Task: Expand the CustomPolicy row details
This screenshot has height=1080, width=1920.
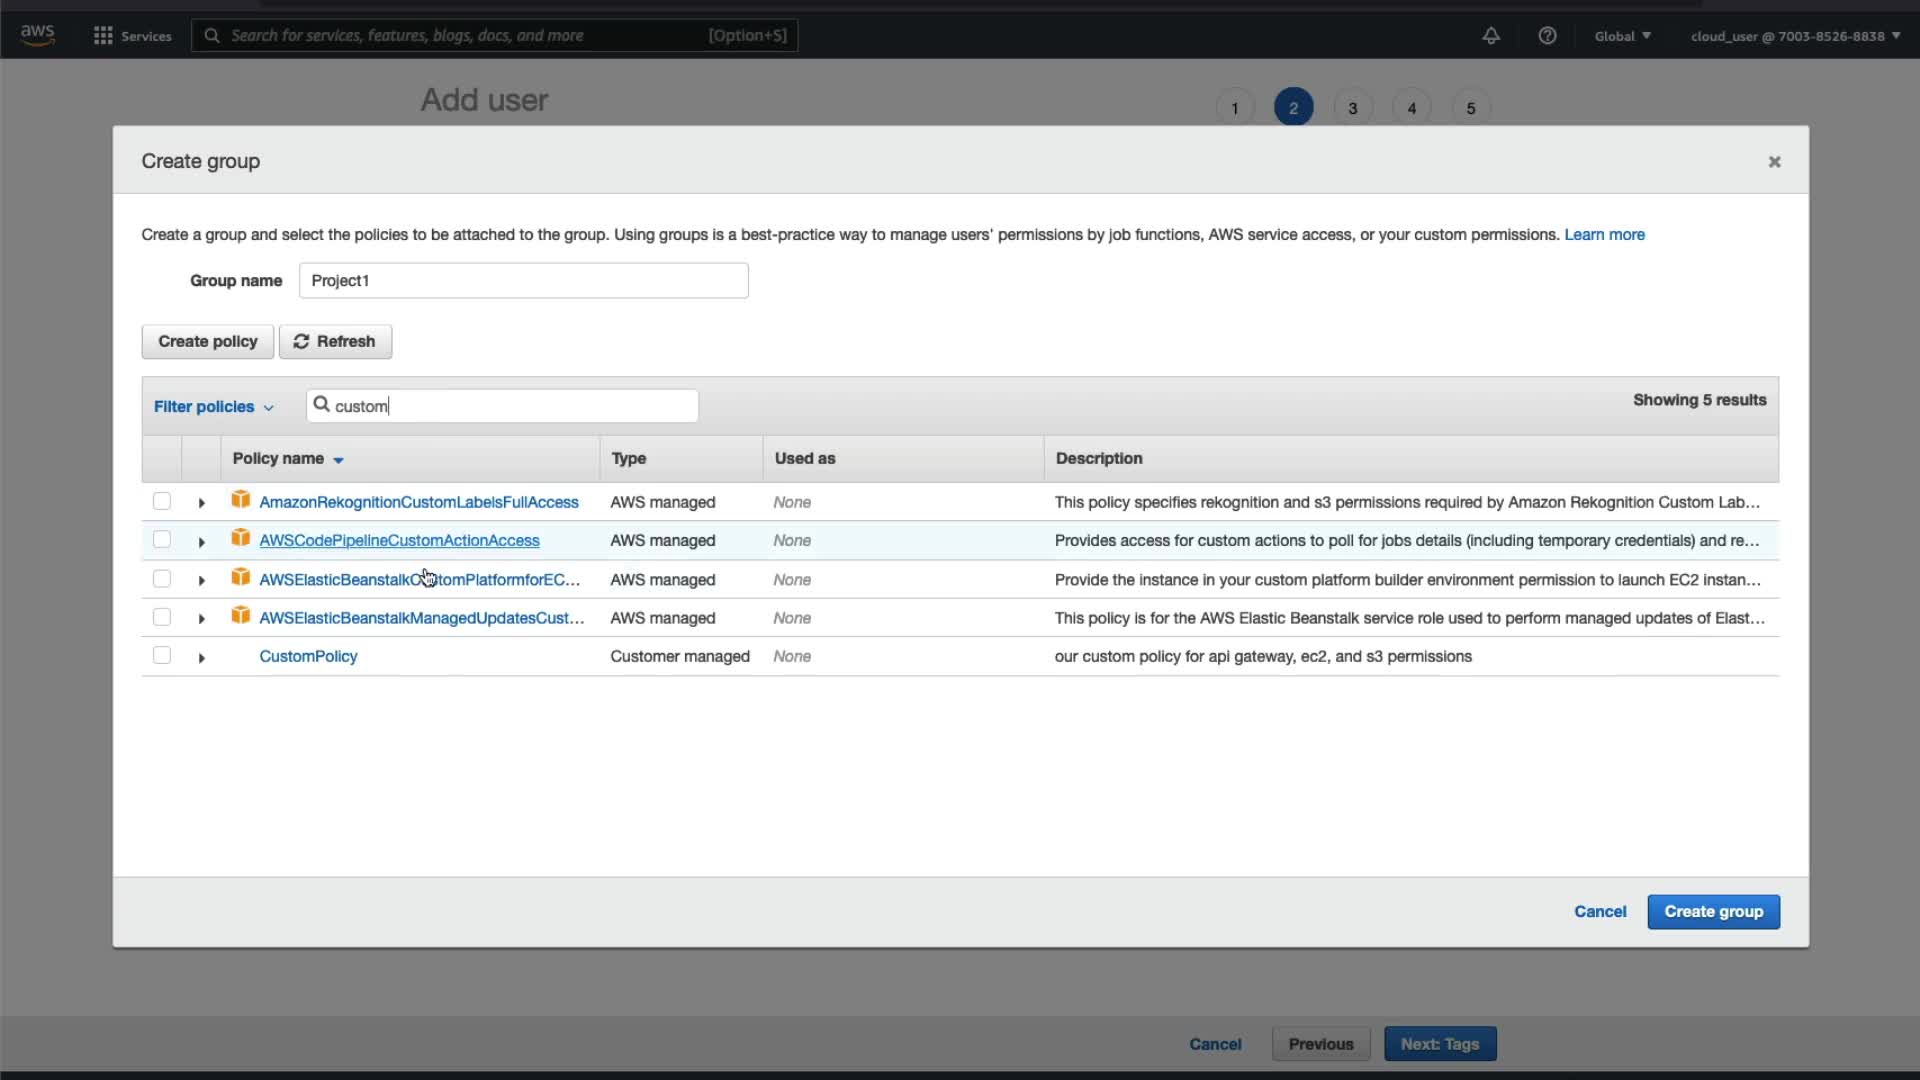Action: 201,658
